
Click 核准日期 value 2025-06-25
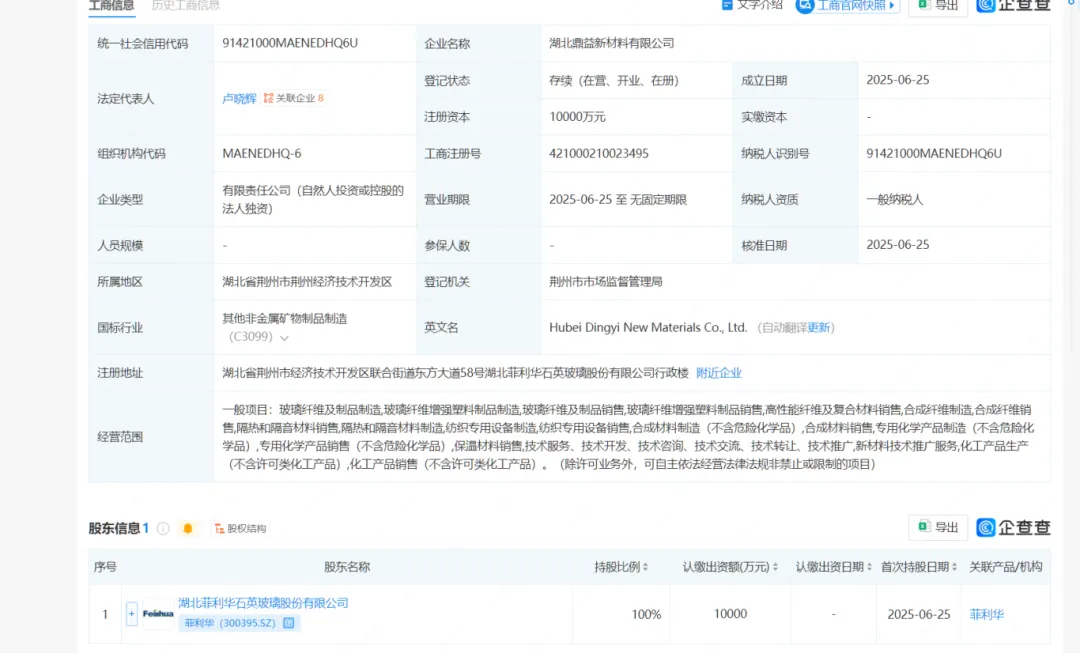click(x=897, y=245)
